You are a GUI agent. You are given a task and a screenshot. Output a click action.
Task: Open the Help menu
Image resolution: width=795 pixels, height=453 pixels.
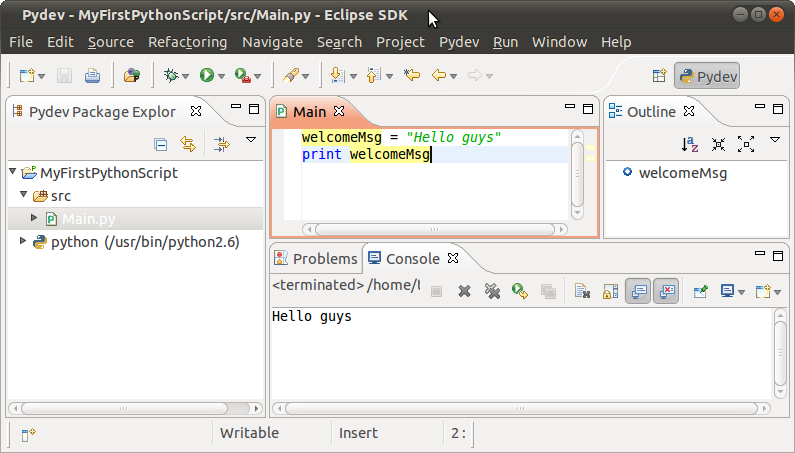click(616, 42)
